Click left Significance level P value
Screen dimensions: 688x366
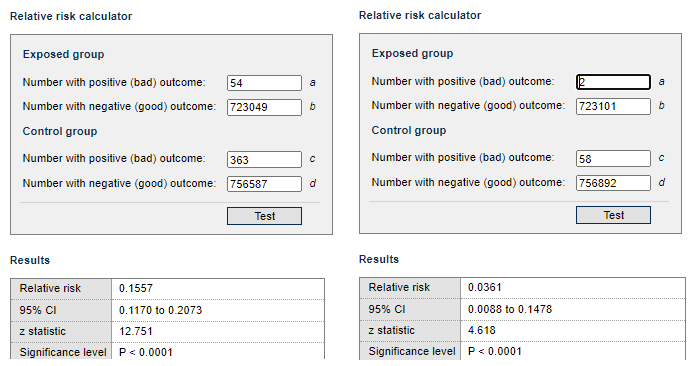click(146, 352)
